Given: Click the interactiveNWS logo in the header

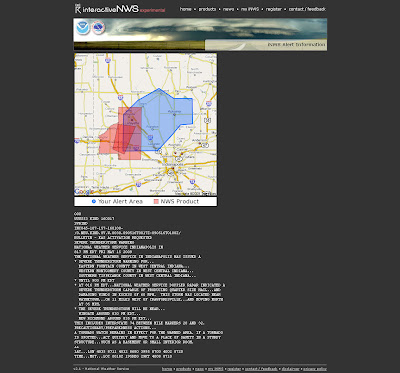Looking at the screenshot, I should (106, 9).
